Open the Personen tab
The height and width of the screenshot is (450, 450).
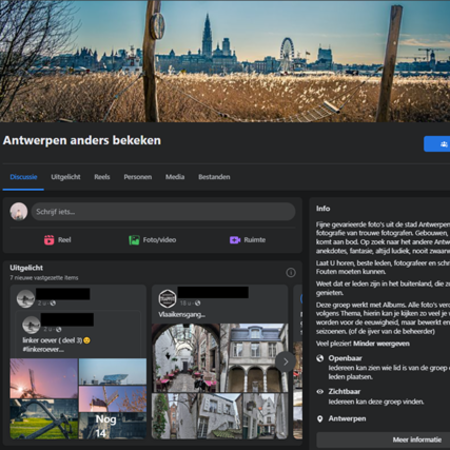[x=138, y=177]
